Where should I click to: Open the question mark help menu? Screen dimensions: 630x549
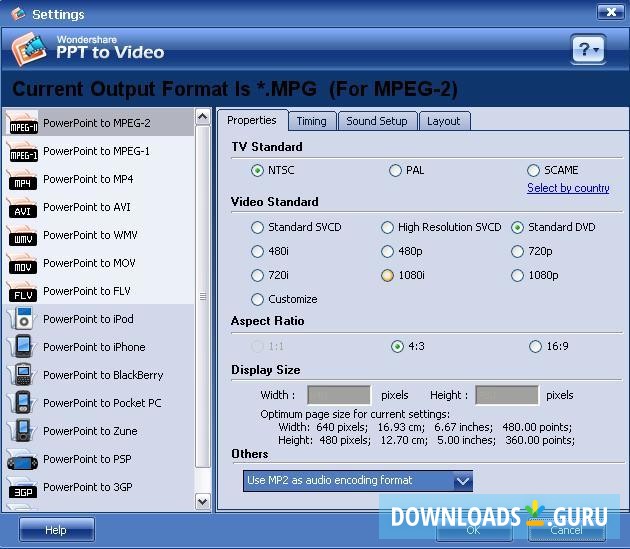click(x=588, y=49)
